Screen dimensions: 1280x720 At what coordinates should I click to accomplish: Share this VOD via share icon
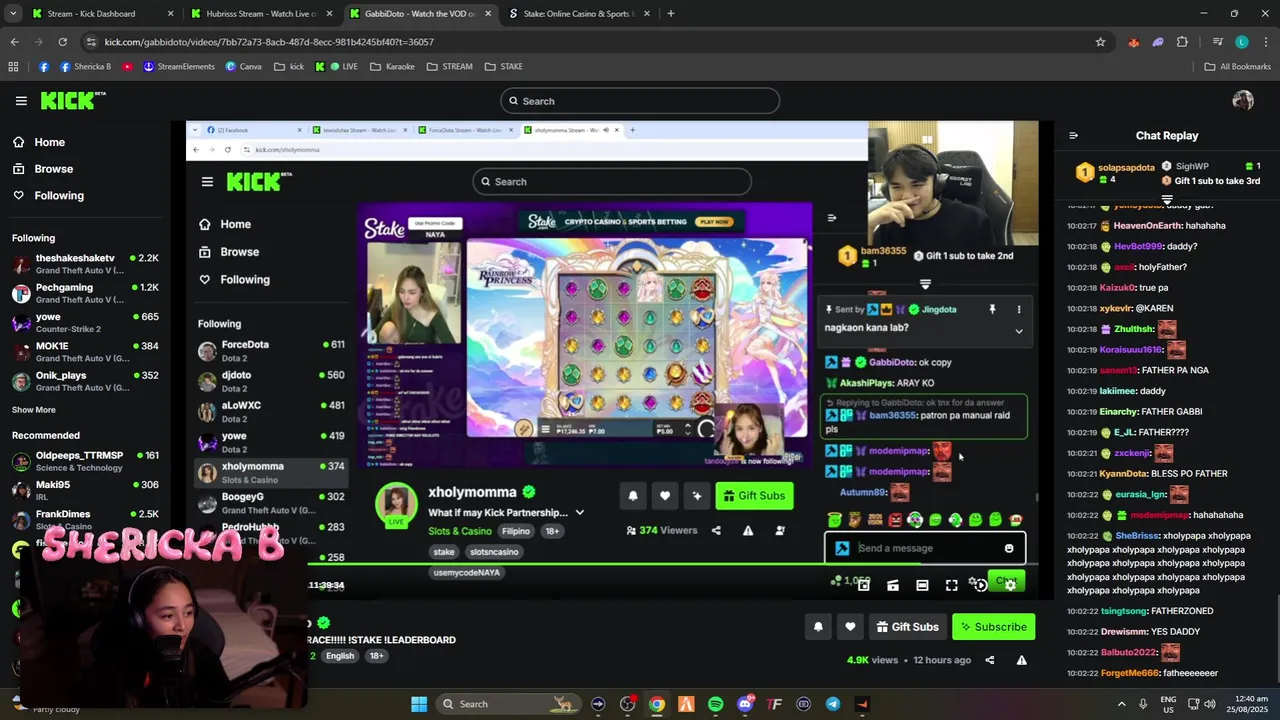pyautogui.click(x=989, y=660)
